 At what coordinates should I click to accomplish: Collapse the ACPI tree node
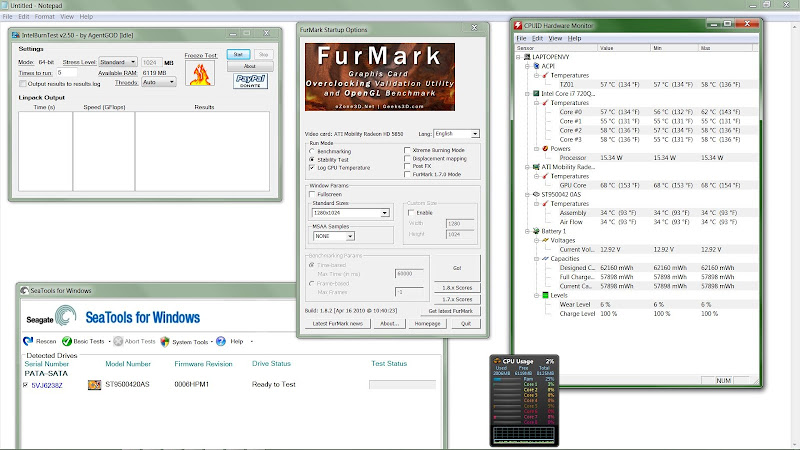pyautogui.click(x=528, y=66)
